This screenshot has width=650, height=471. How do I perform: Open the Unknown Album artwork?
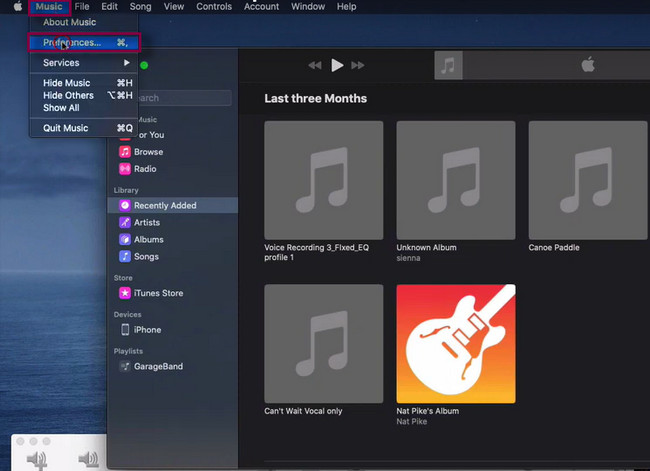(x=456, y=180)
